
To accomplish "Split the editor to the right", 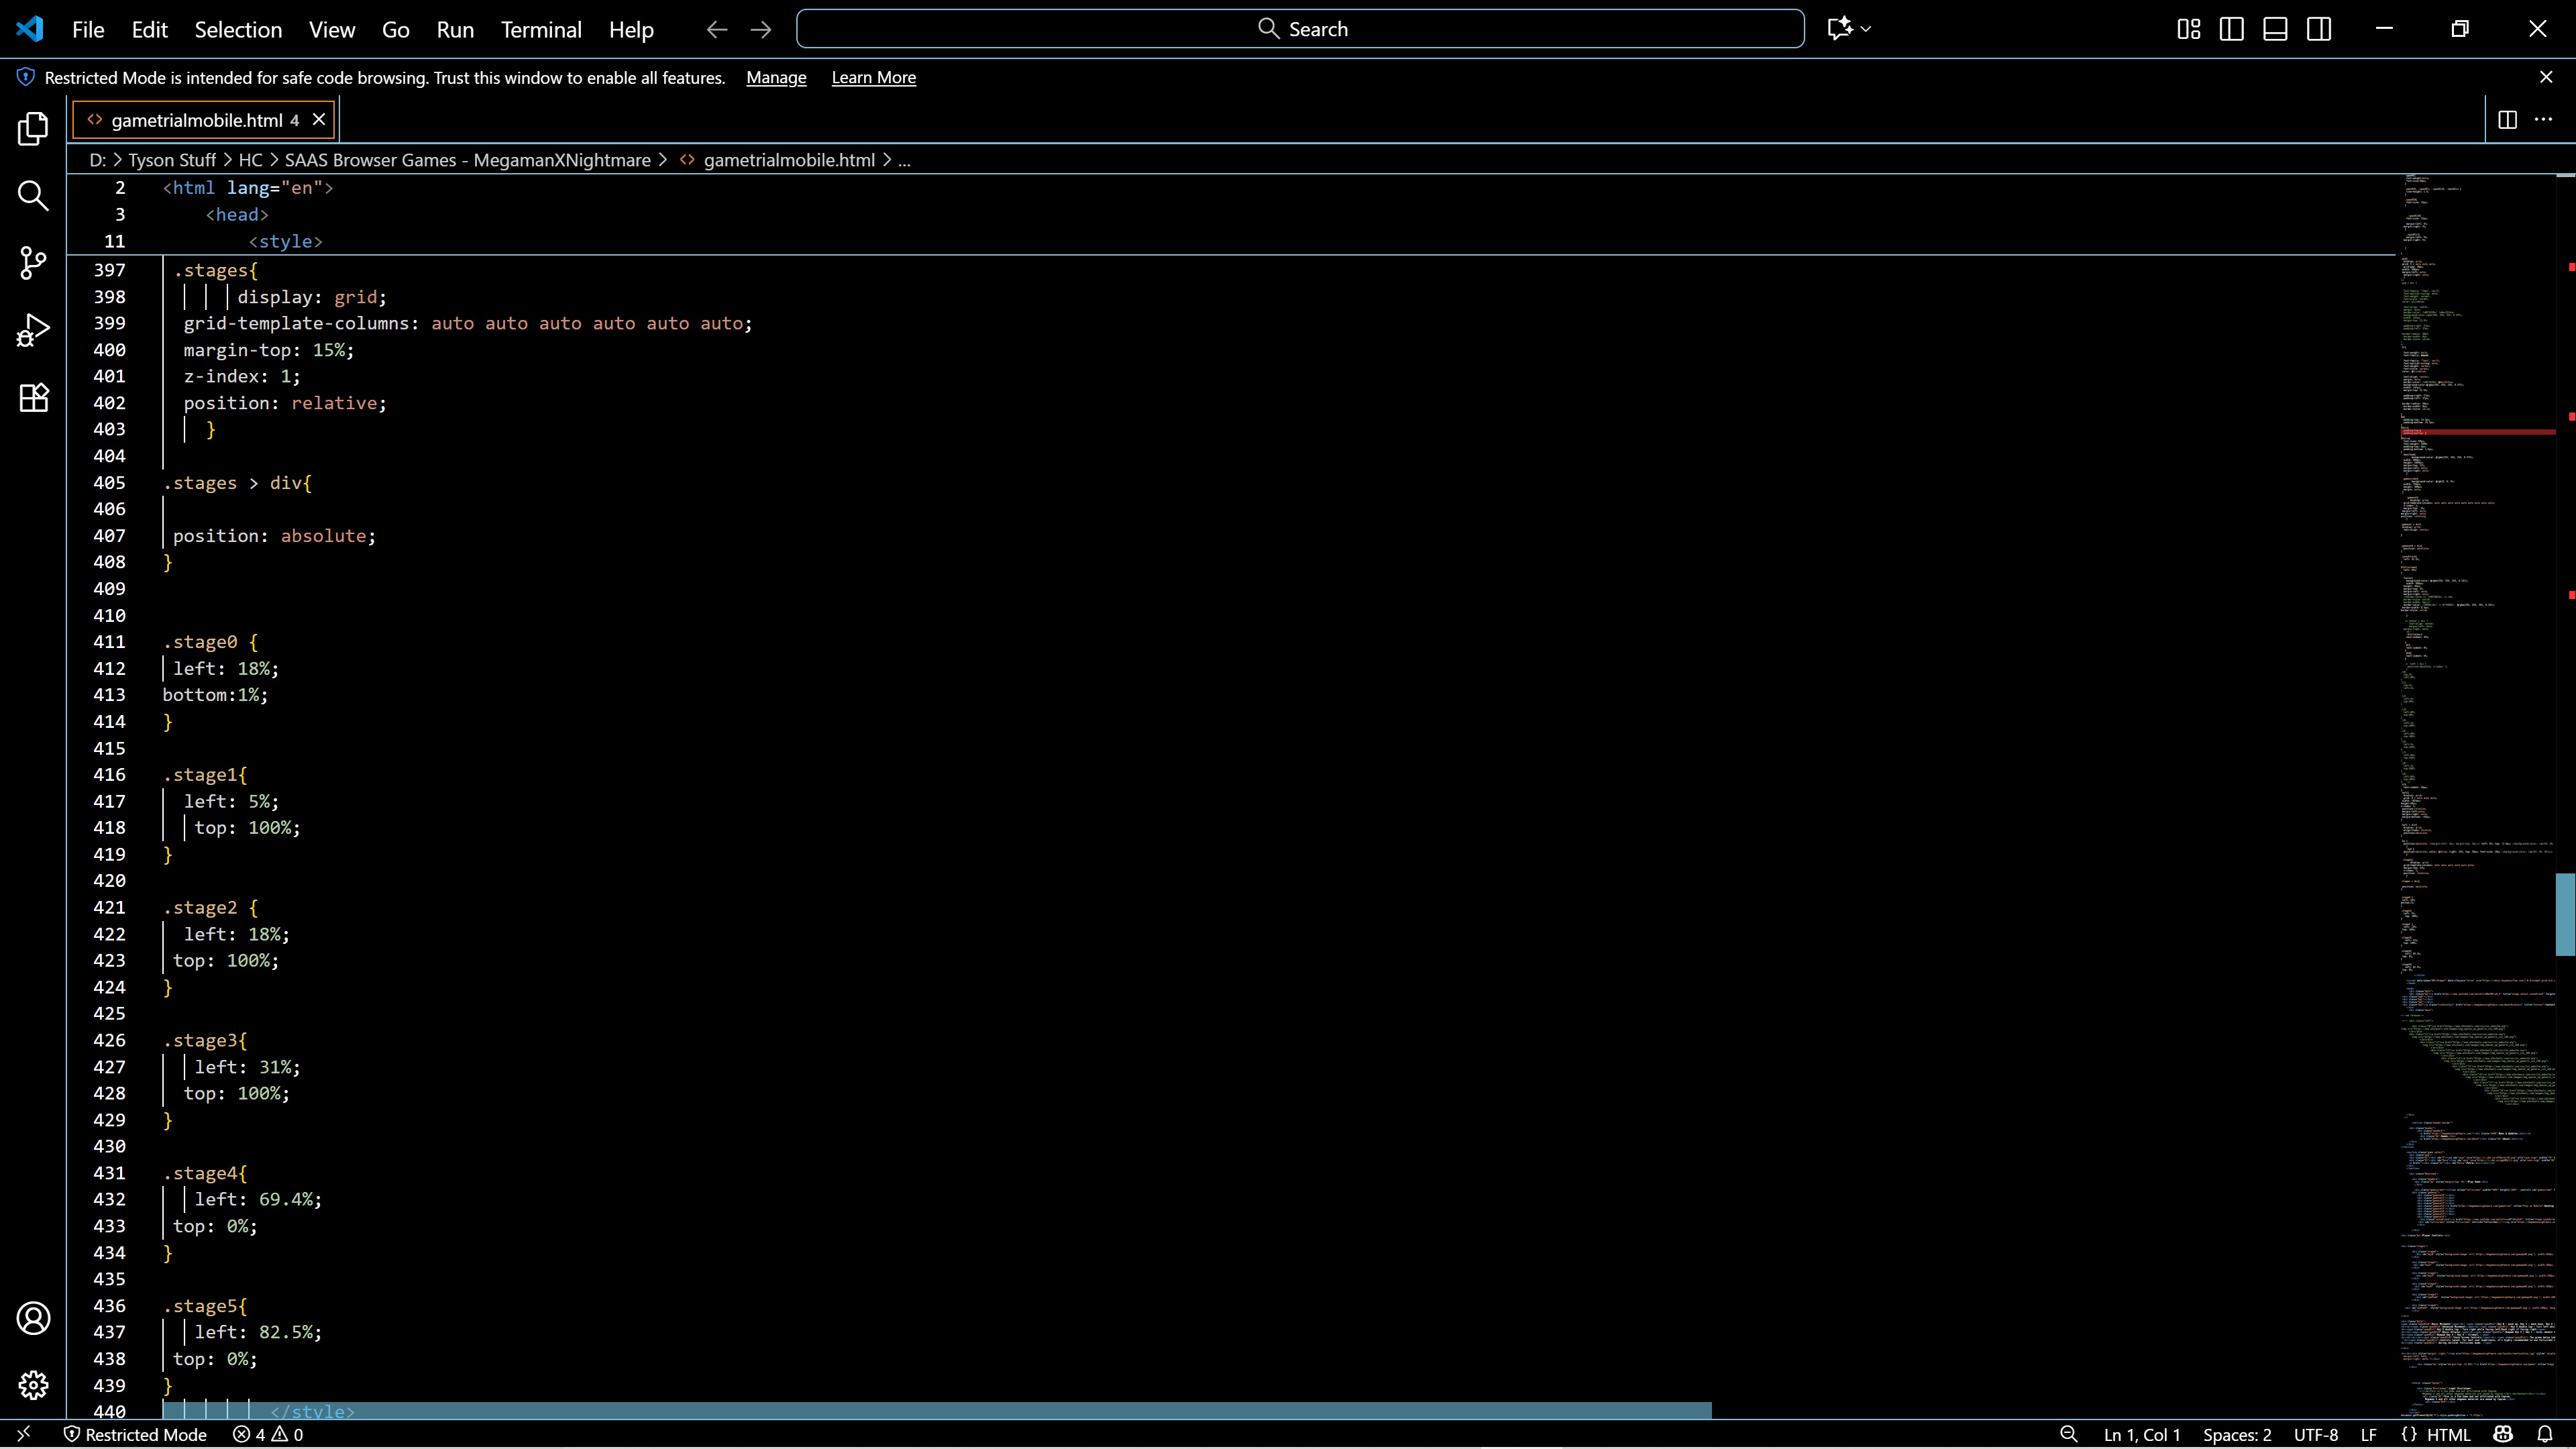I will [2507, 120].
